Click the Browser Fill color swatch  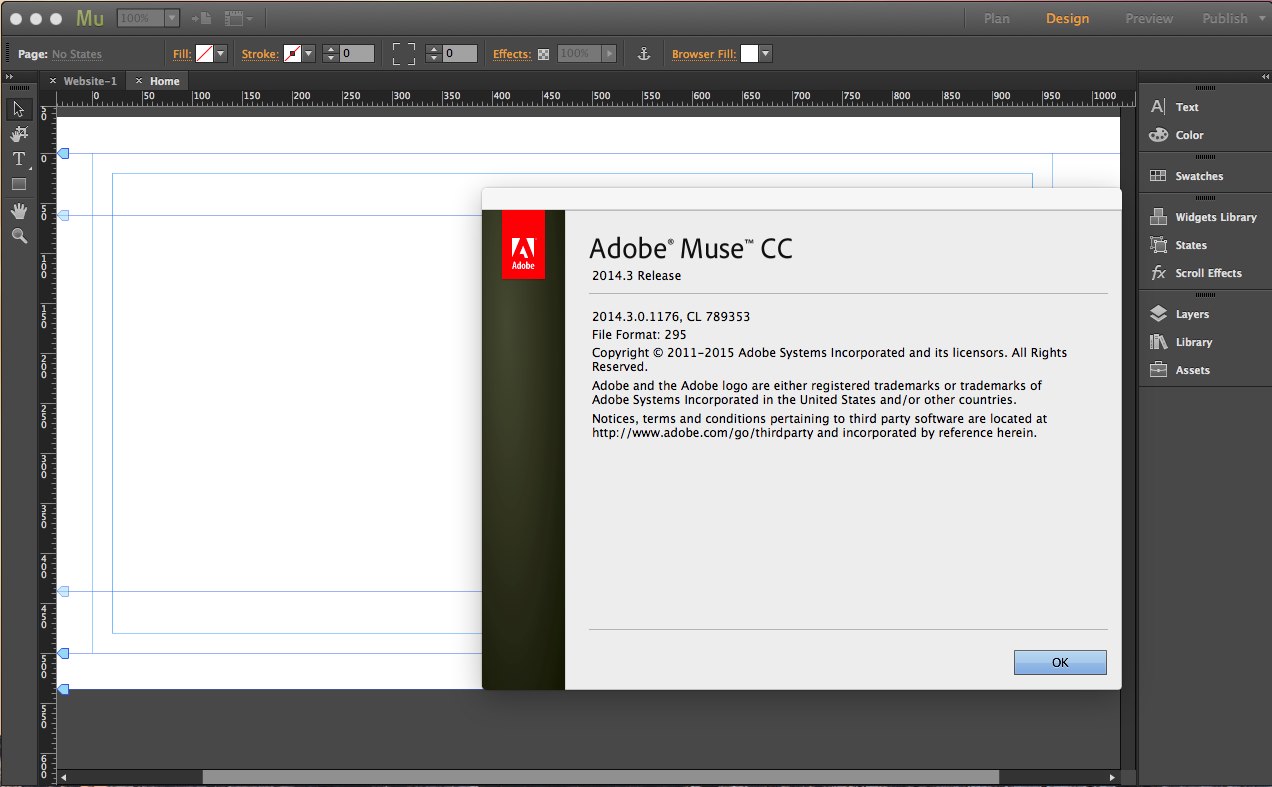[x=748, y=54]
